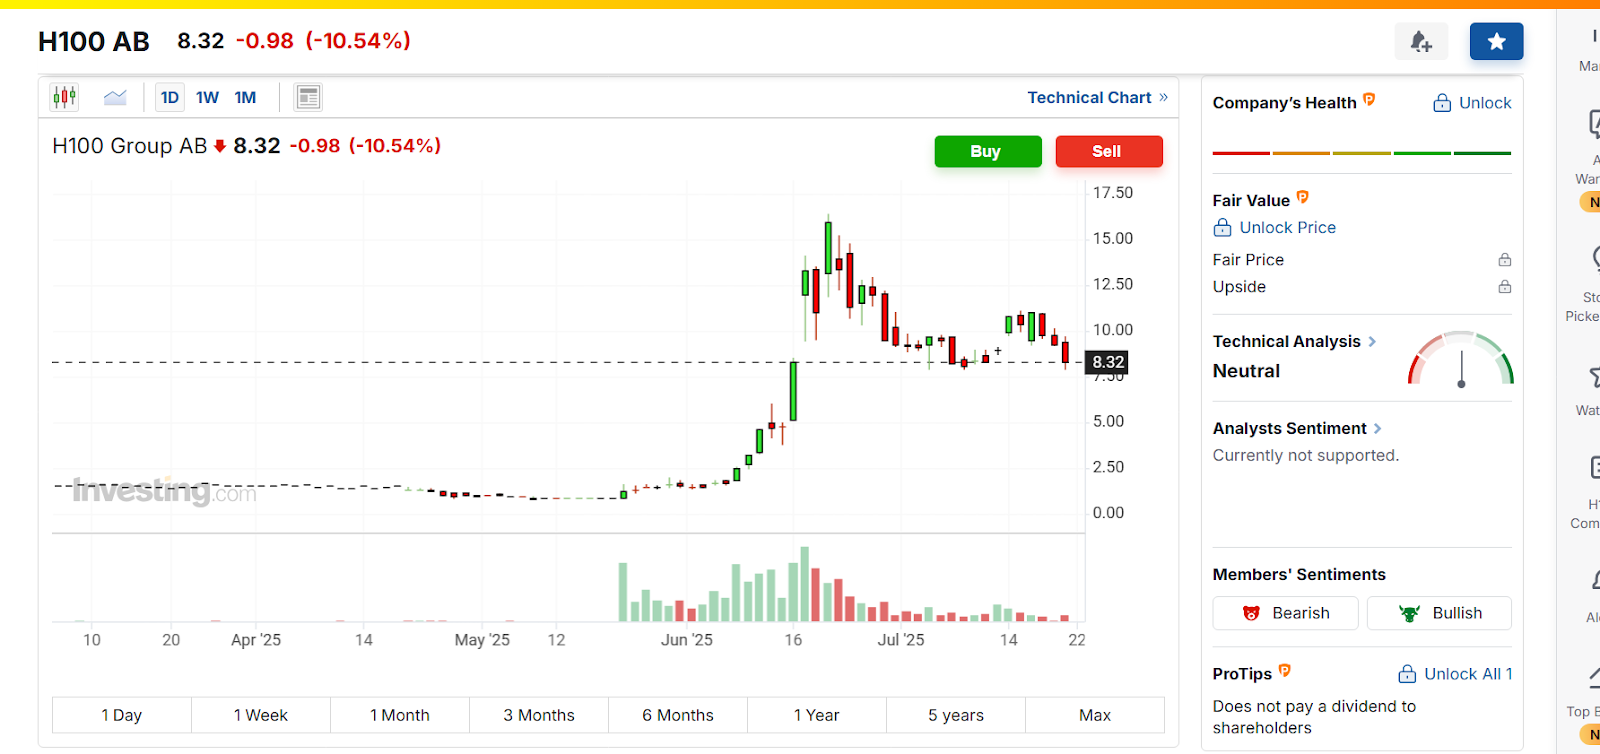
Task: Click the Pro badge next to Company's Health
Action: coord(1369,100)
